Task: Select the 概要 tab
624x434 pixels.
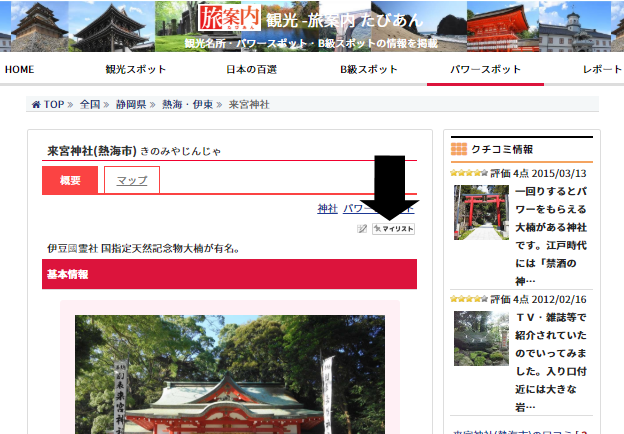Action: coord(70,180)
